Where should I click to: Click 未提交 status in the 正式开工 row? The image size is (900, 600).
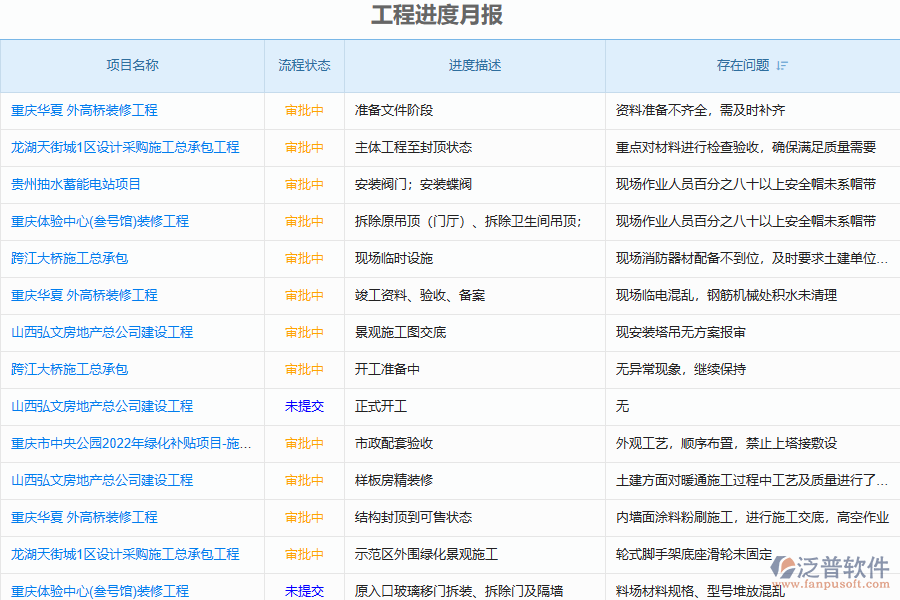[304, 406]
